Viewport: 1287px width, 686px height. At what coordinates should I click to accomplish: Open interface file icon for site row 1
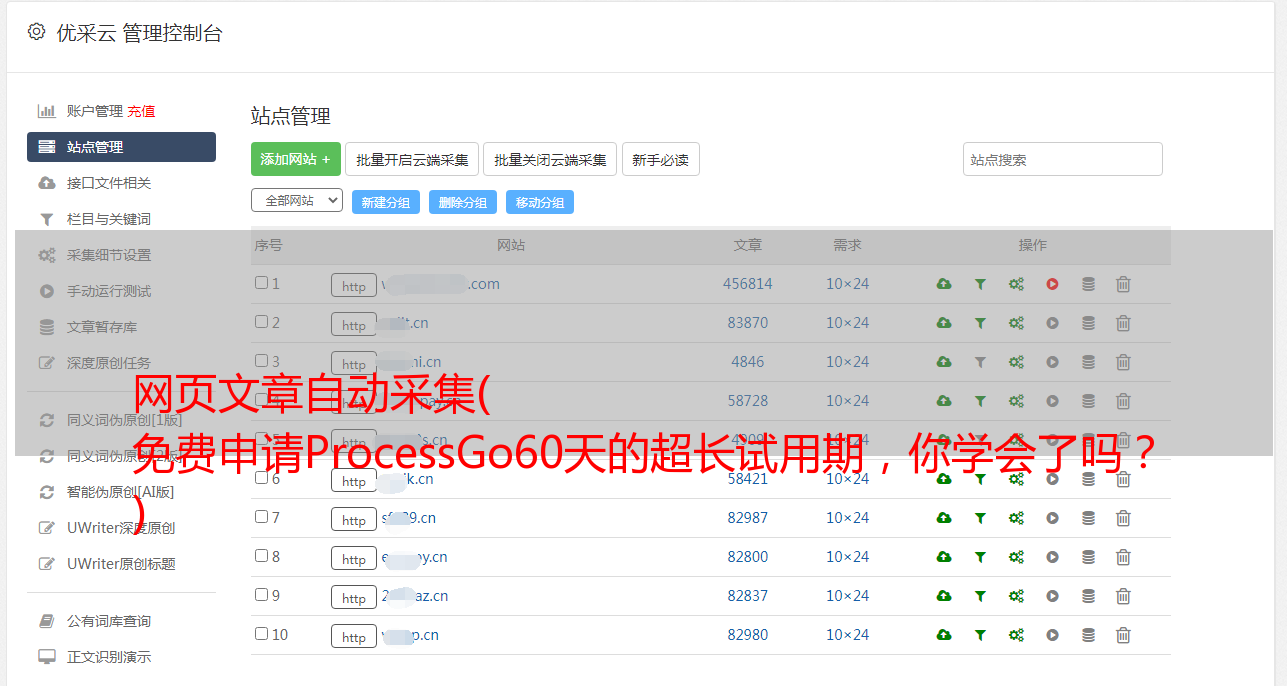coord(944,284)
